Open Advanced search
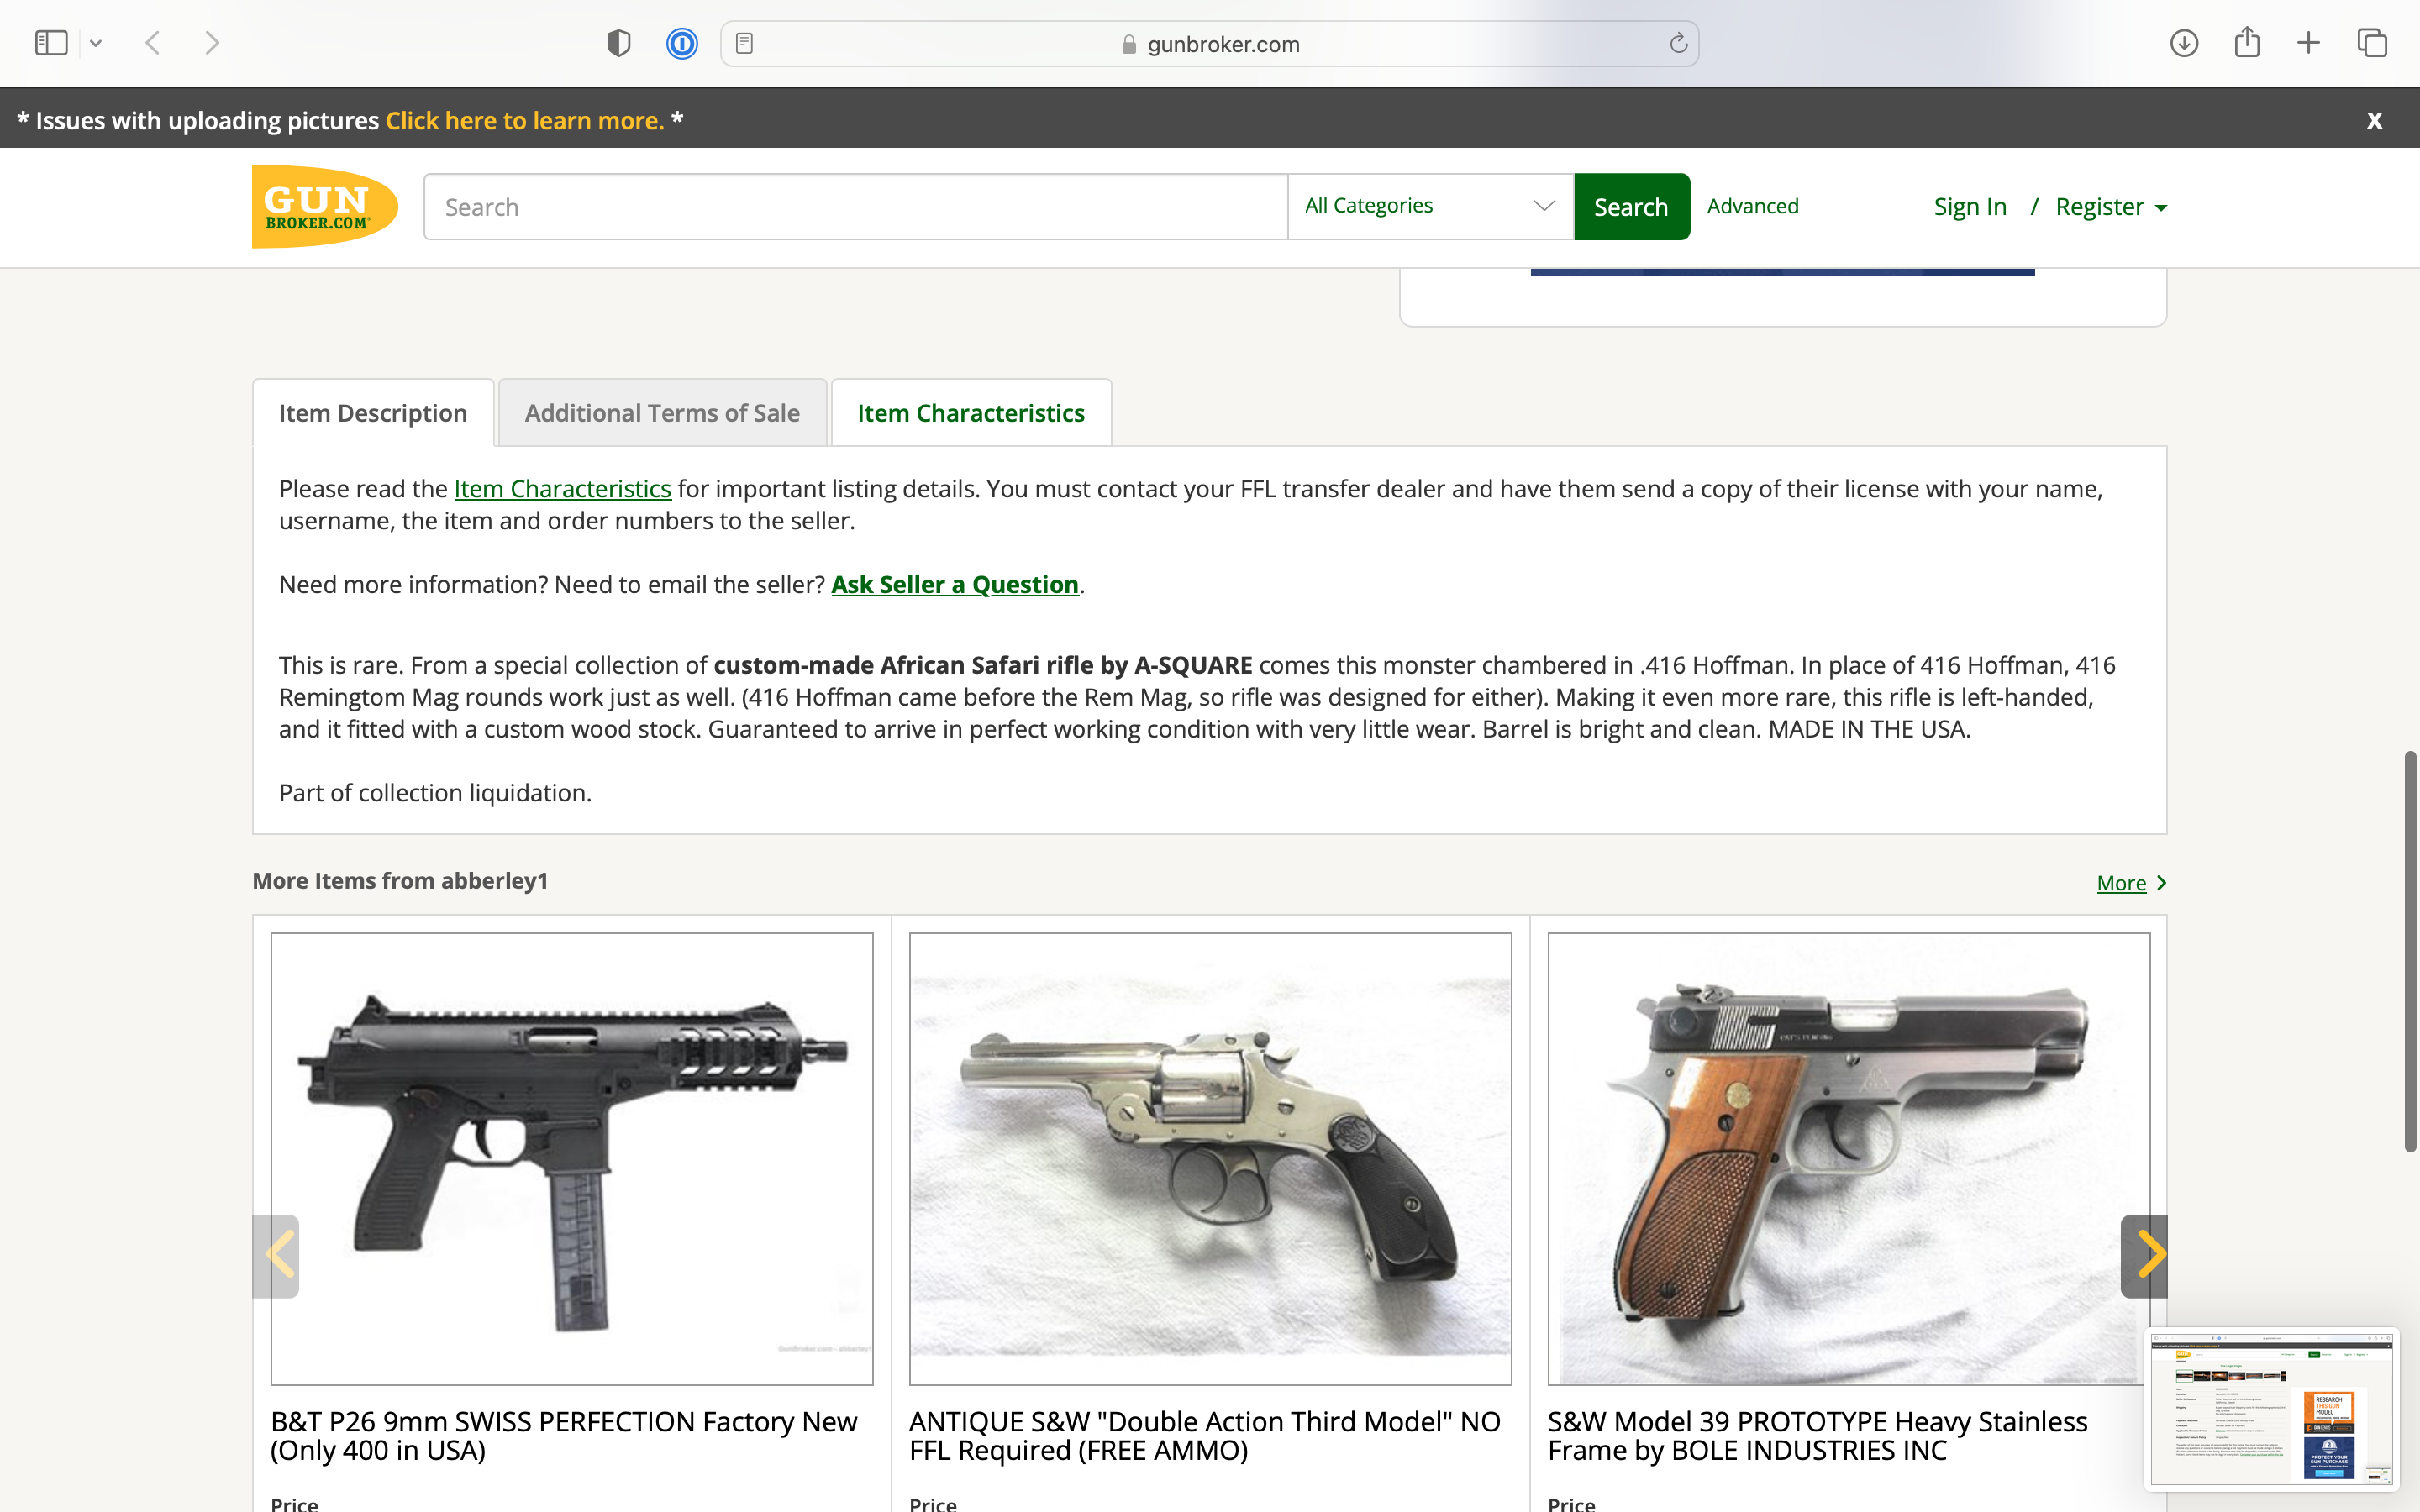Screen dimensions: 2420x1512 (x=1752, y=206)
